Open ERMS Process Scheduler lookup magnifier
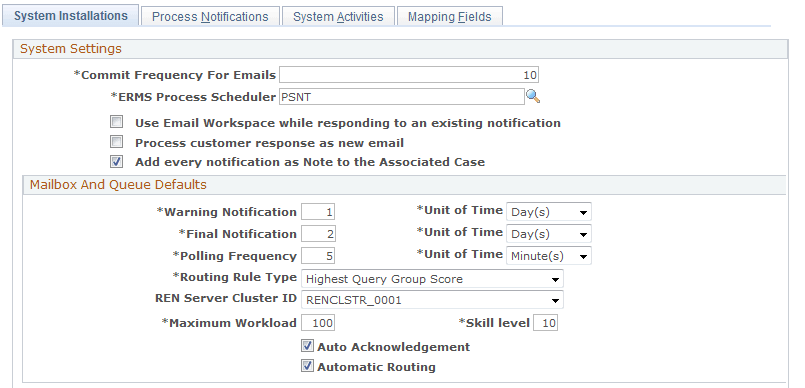This screenshot has width=805, height=388. click(533, 96)
